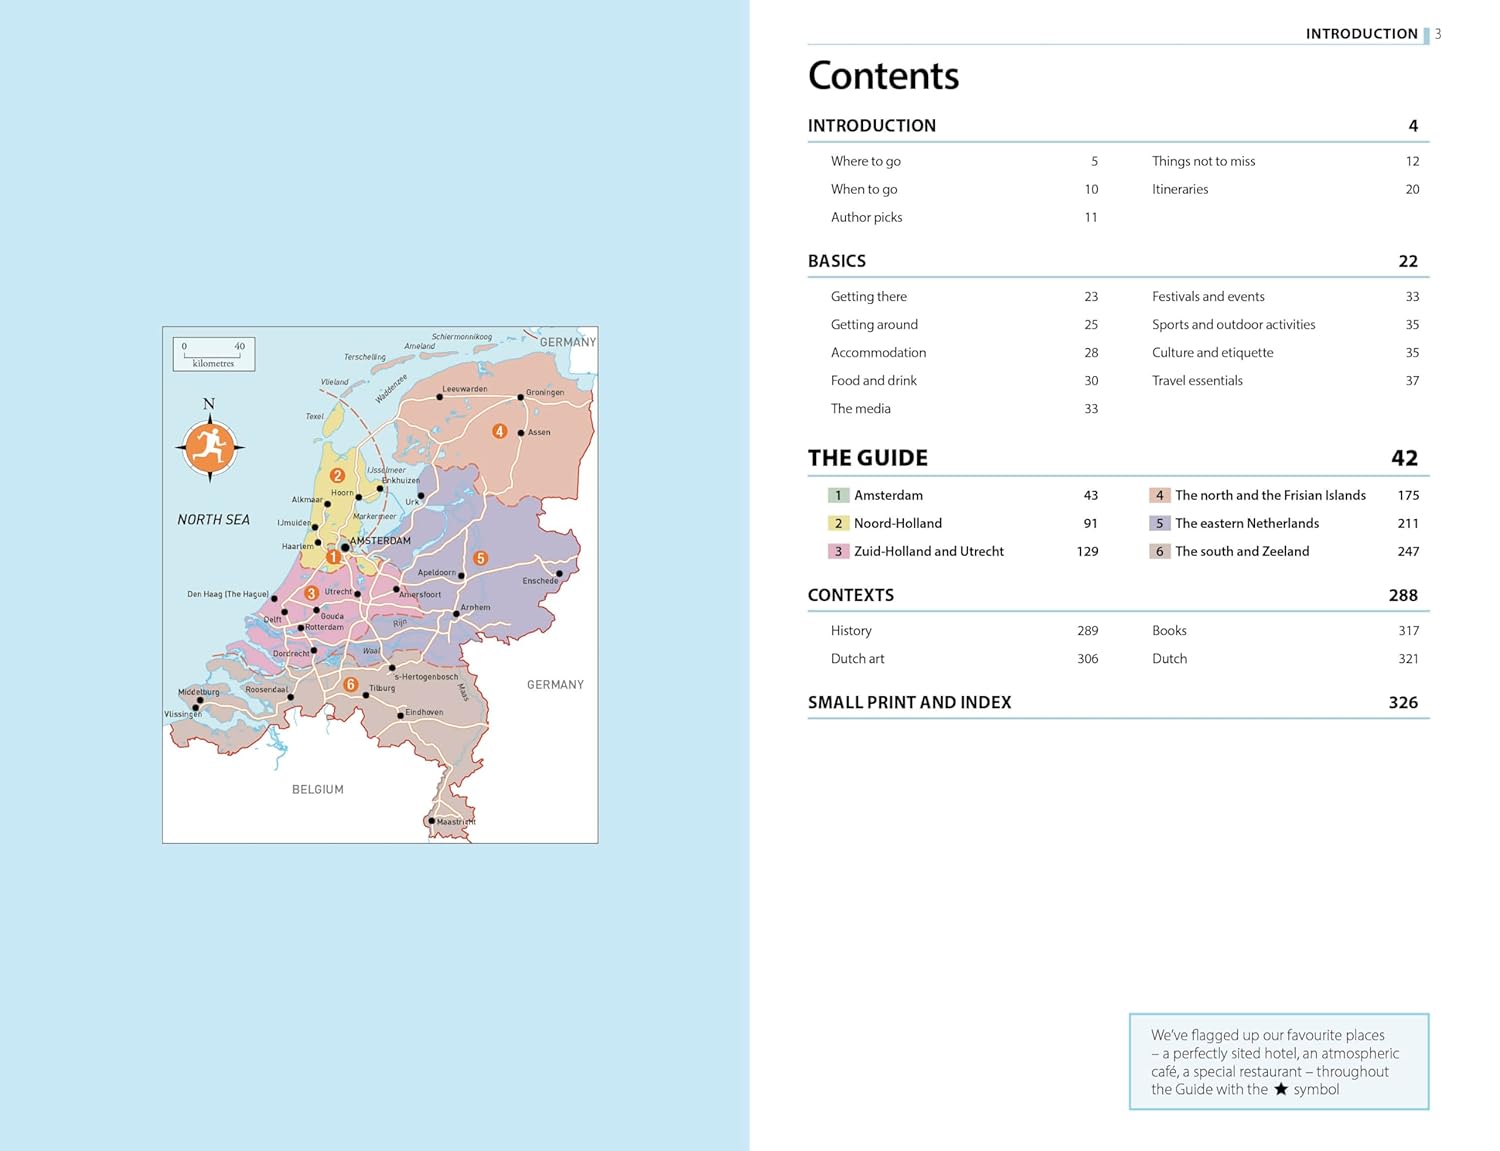The height and width of the screenshot is (1151, 1500).
Task: Open the Zuid-Holland and Utrecht chapter entry
Action: 929,551
